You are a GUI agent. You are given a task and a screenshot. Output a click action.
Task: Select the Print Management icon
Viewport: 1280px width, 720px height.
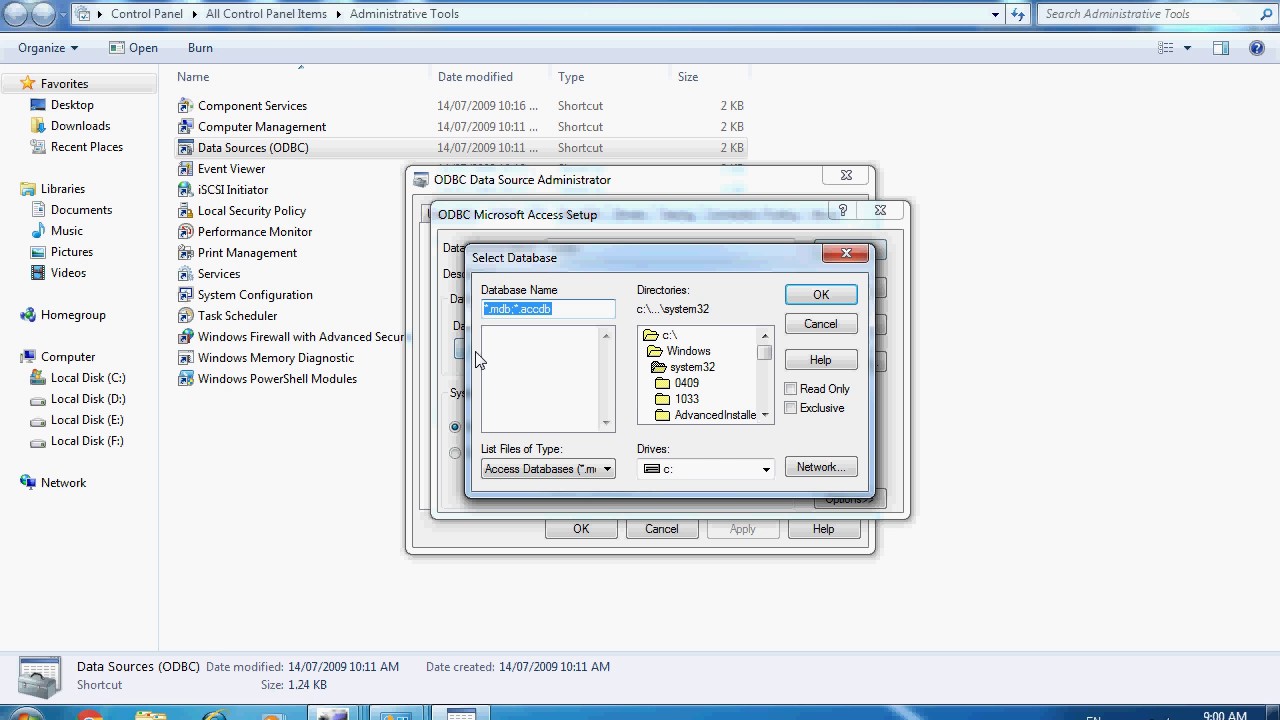click(185, 252)
